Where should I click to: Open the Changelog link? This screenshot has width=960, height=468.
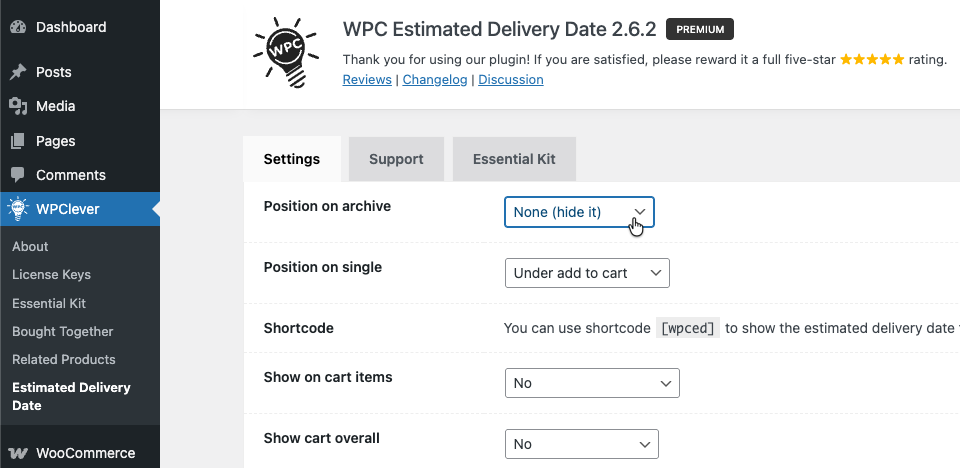point(435,80)
